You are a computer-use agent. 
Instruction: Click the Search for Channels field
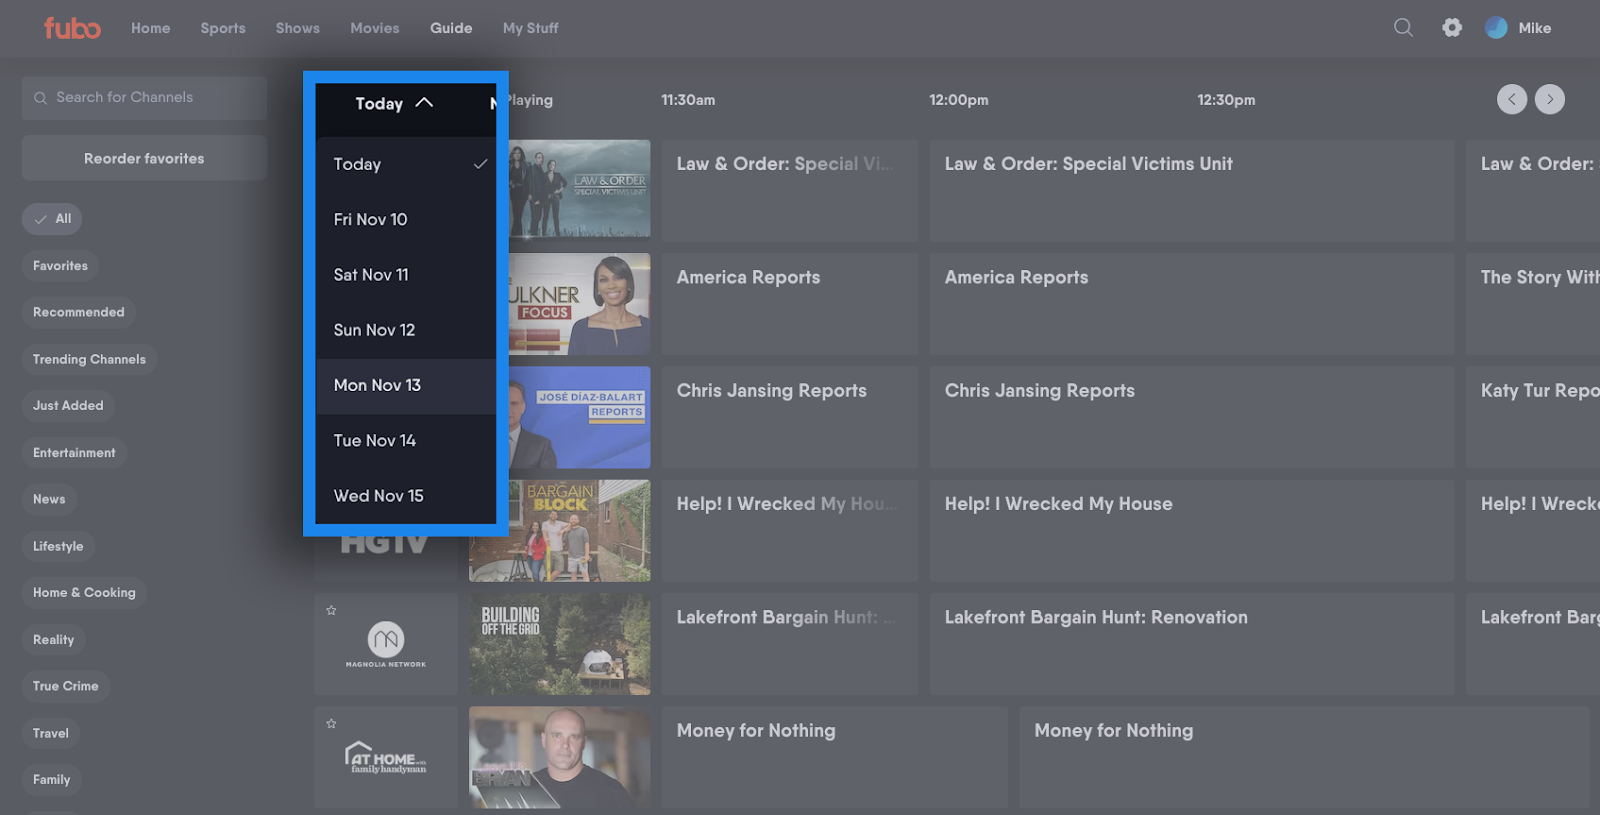(x=144, y=98)
